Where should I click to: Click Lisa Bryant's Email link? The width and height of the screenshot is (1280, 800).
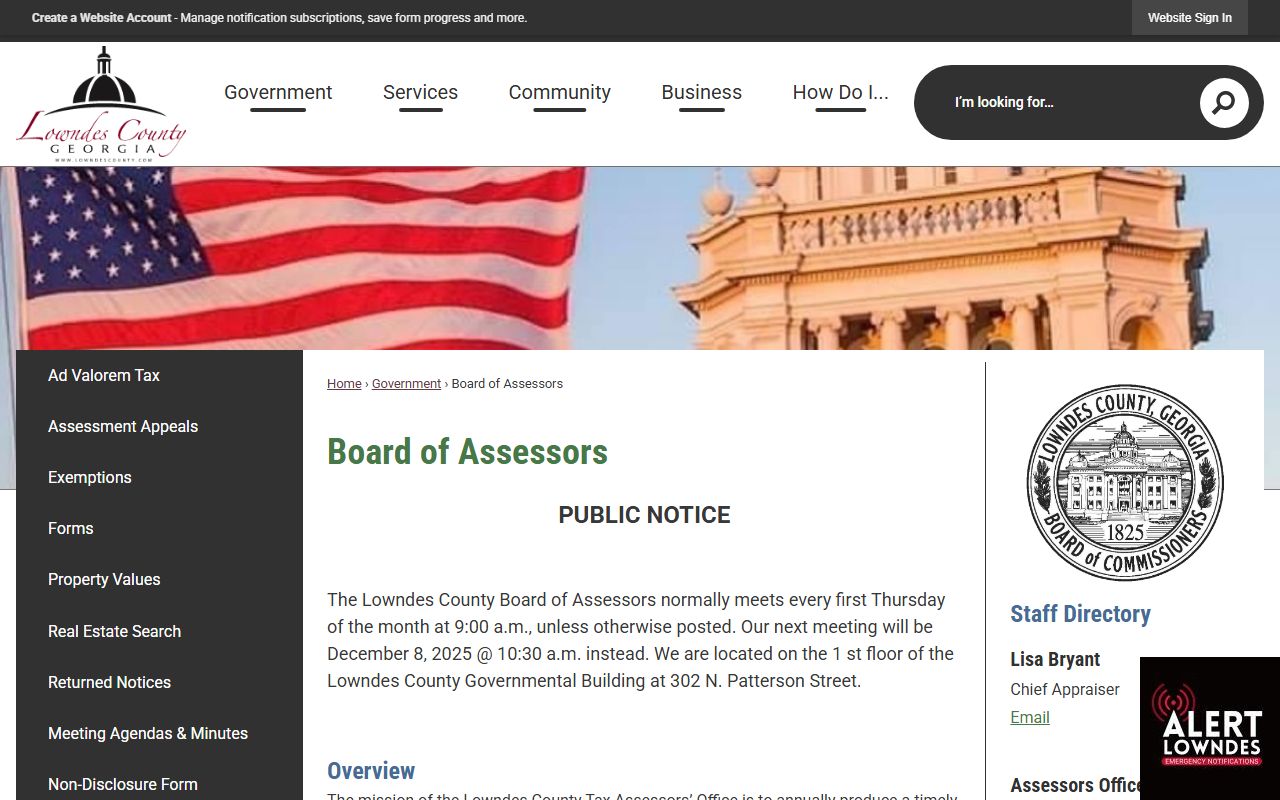point(1029,717)
